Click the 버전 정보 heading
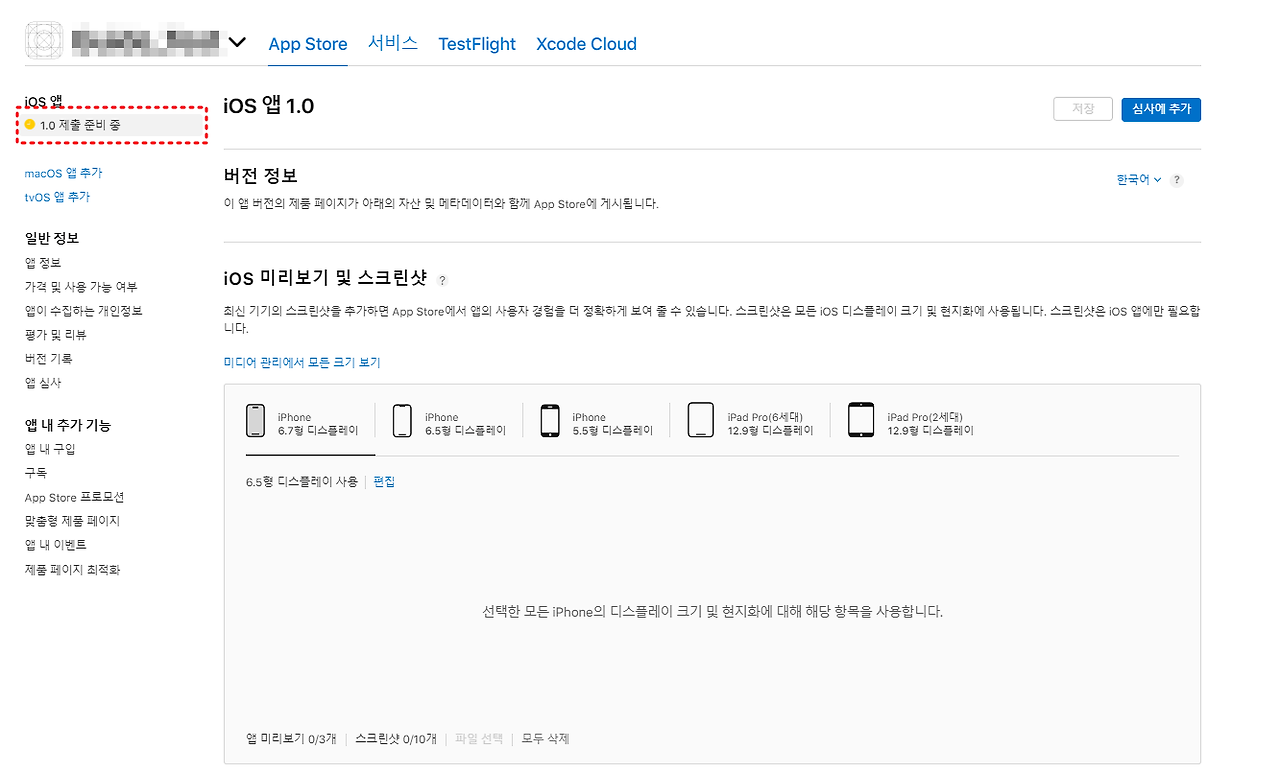The height and width of the screenshot is (772, 1280). tap(261, 176)
